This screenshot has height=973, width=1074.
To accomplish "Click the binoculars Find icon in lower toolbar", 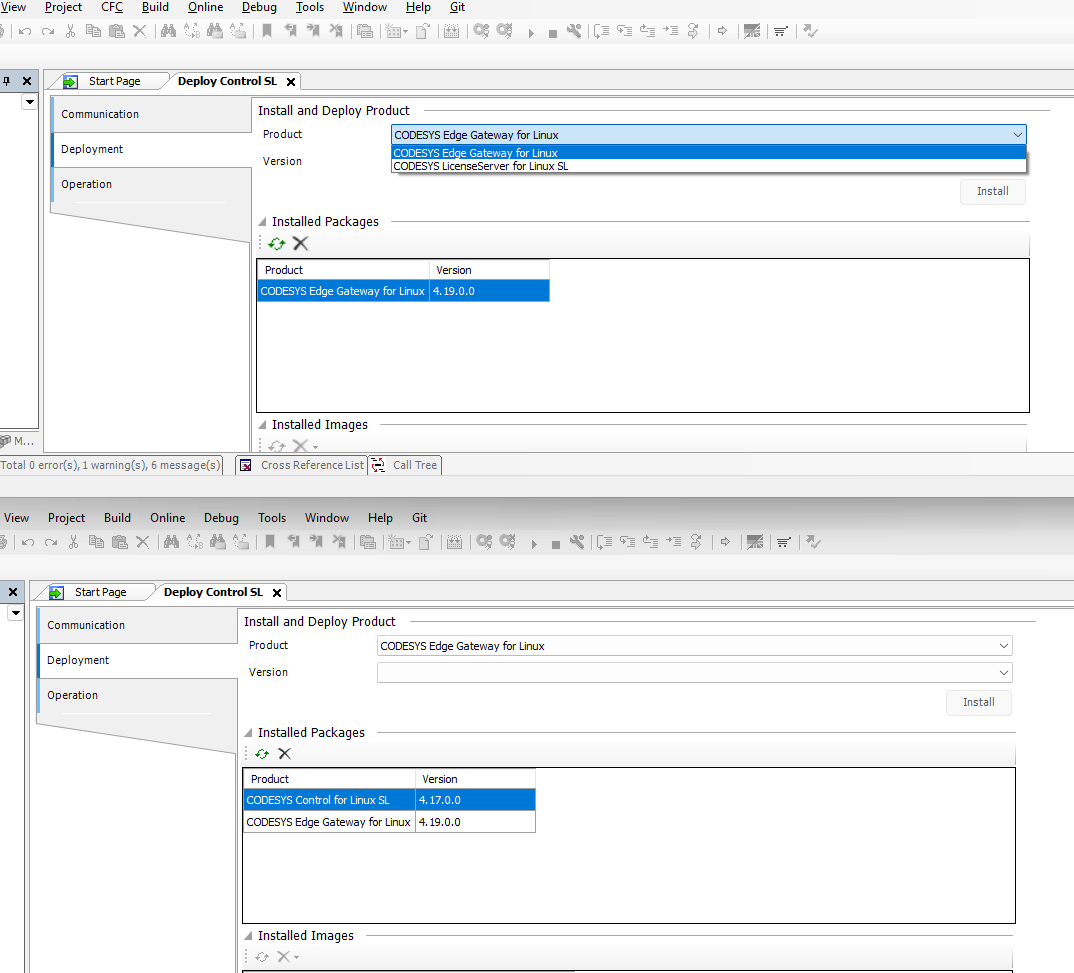I will (171, 542).
